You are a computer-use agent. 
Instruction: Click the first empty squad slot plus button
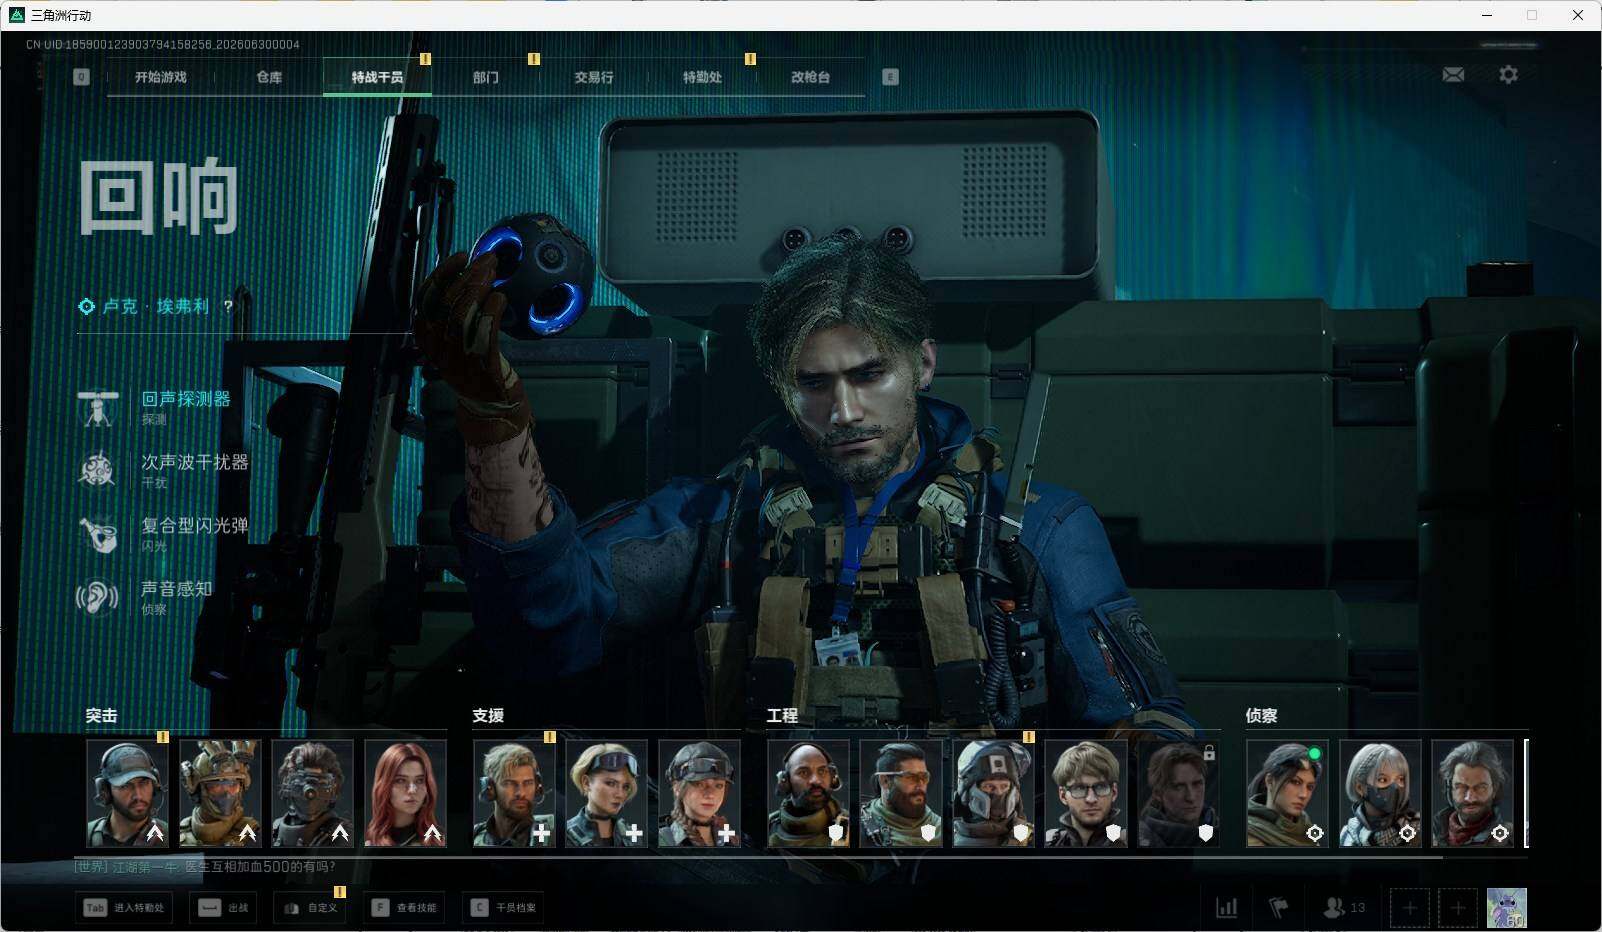[1409, 907]
